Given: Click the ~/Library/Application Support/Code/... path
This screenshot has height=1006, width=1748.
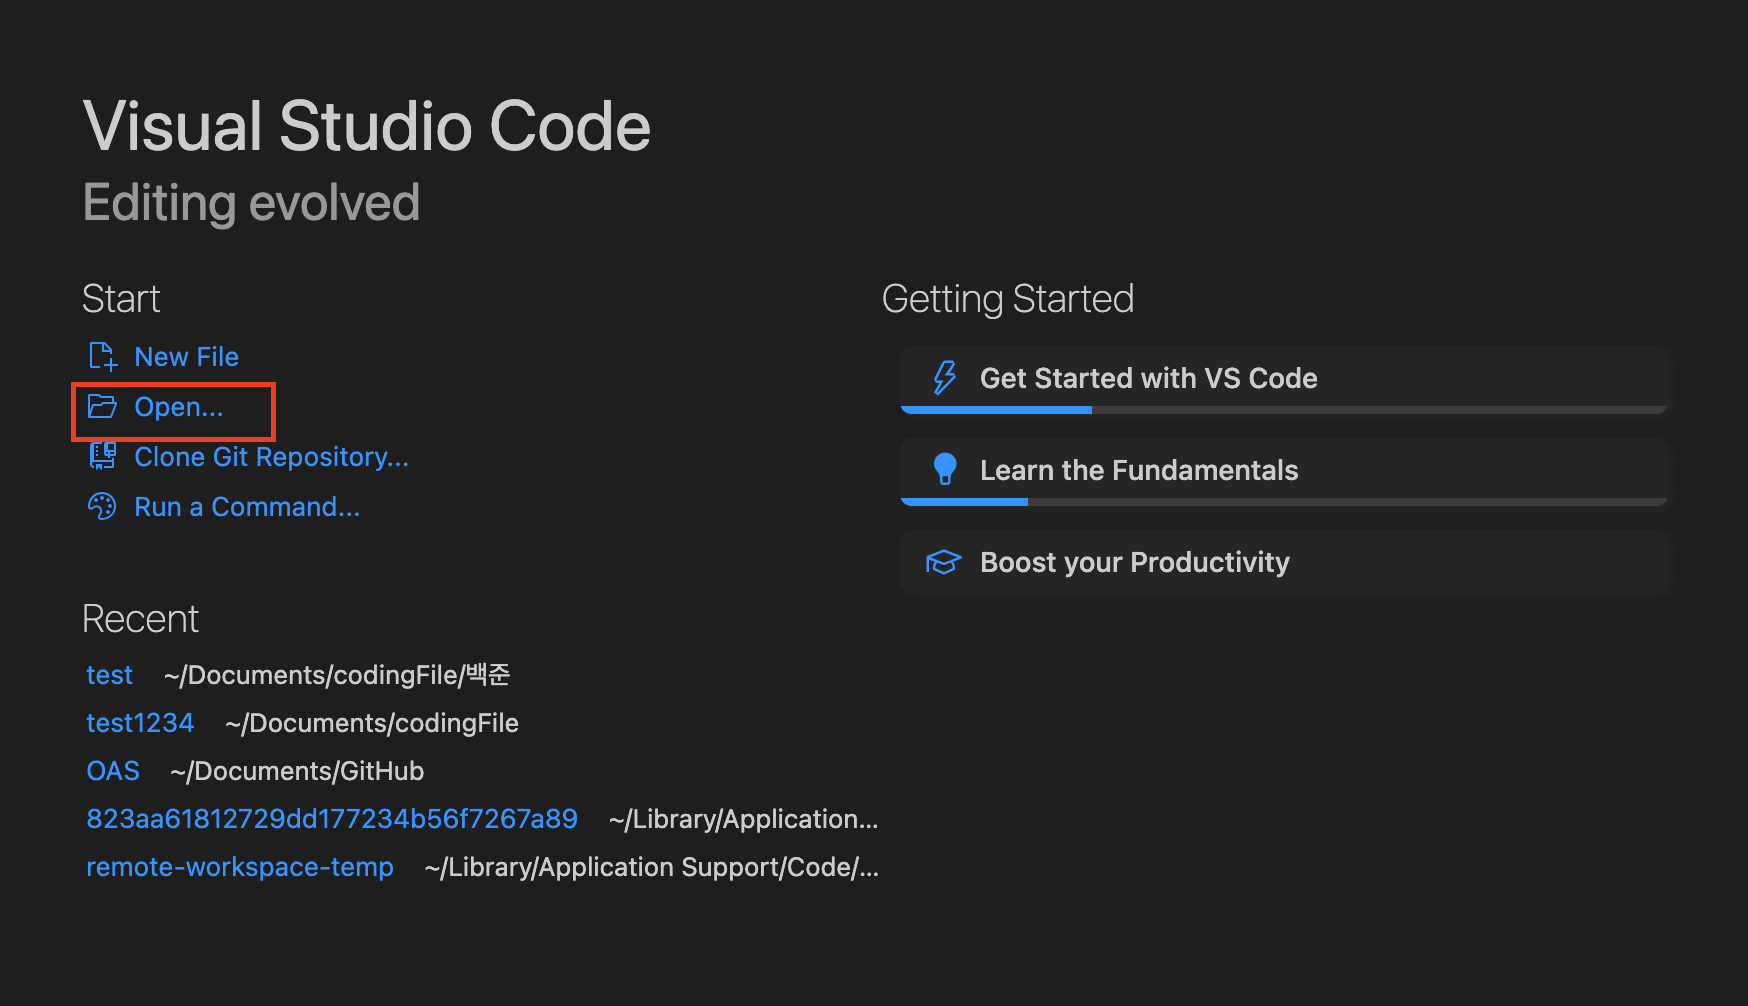Looking at the screenshot, I should (x=652, y=867).
